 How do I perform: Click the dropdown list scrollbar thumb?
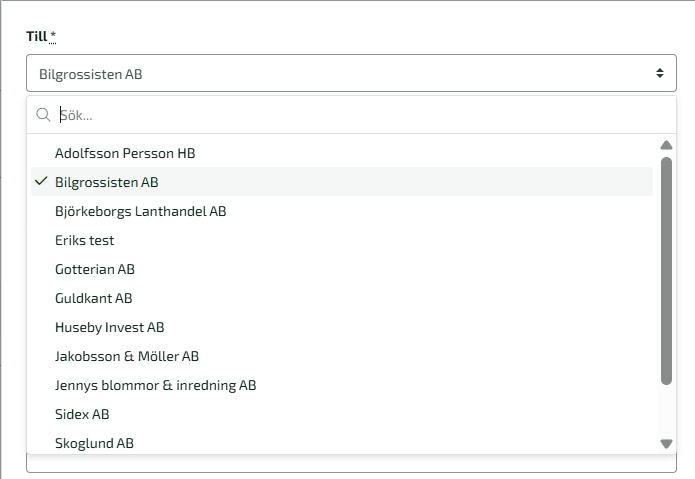(667, 270)
